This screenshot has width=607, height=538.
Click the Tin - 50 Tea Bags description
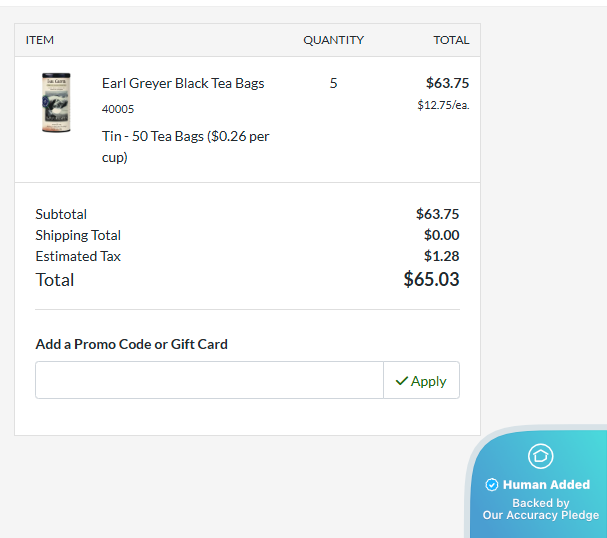(x=185, y=146)
